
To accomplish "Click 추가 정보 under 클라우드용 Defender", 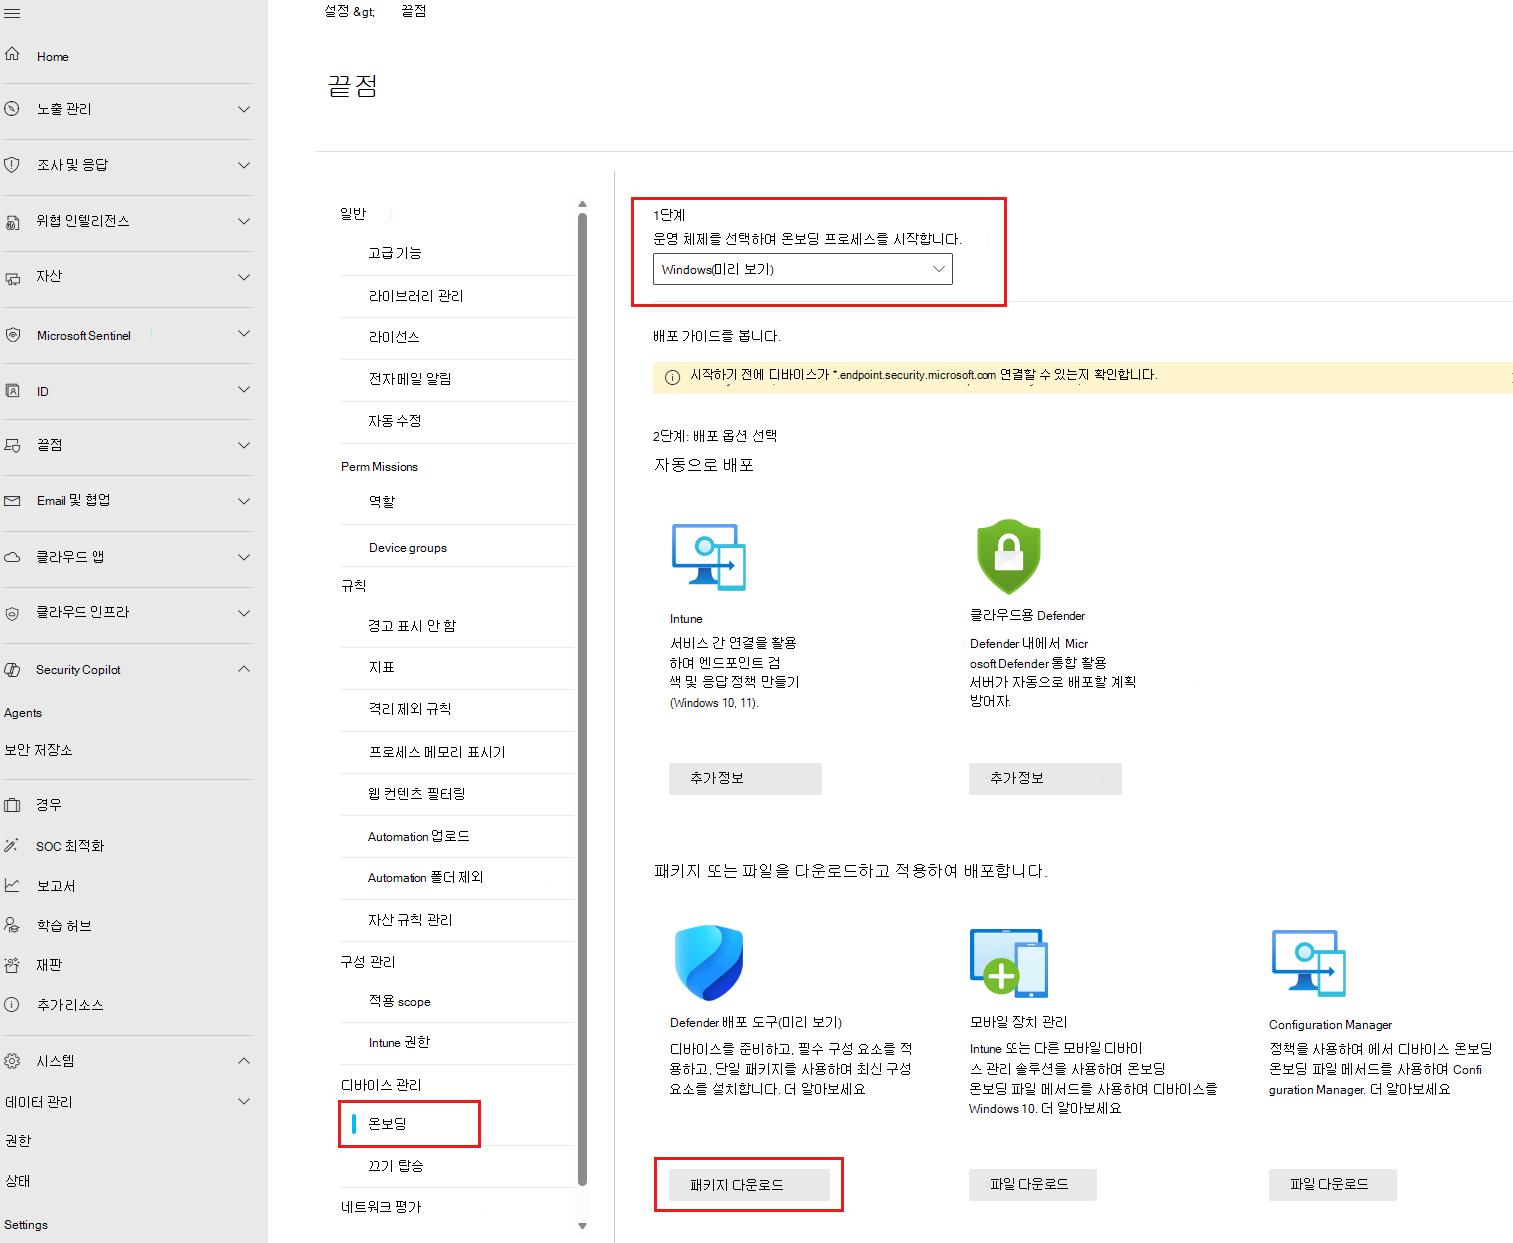I will tap(1045, 778).
